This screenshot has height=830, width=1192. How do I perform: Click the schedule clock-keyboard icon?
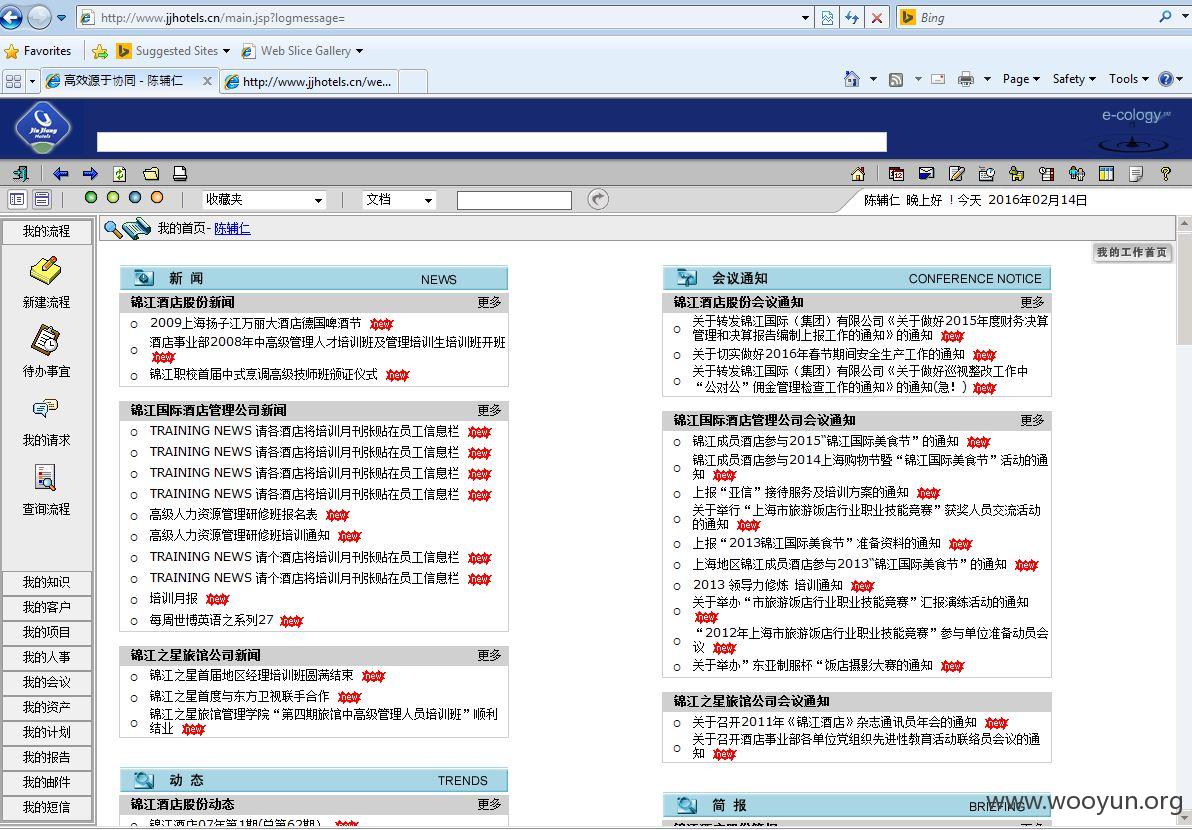[x=987, y=174]
